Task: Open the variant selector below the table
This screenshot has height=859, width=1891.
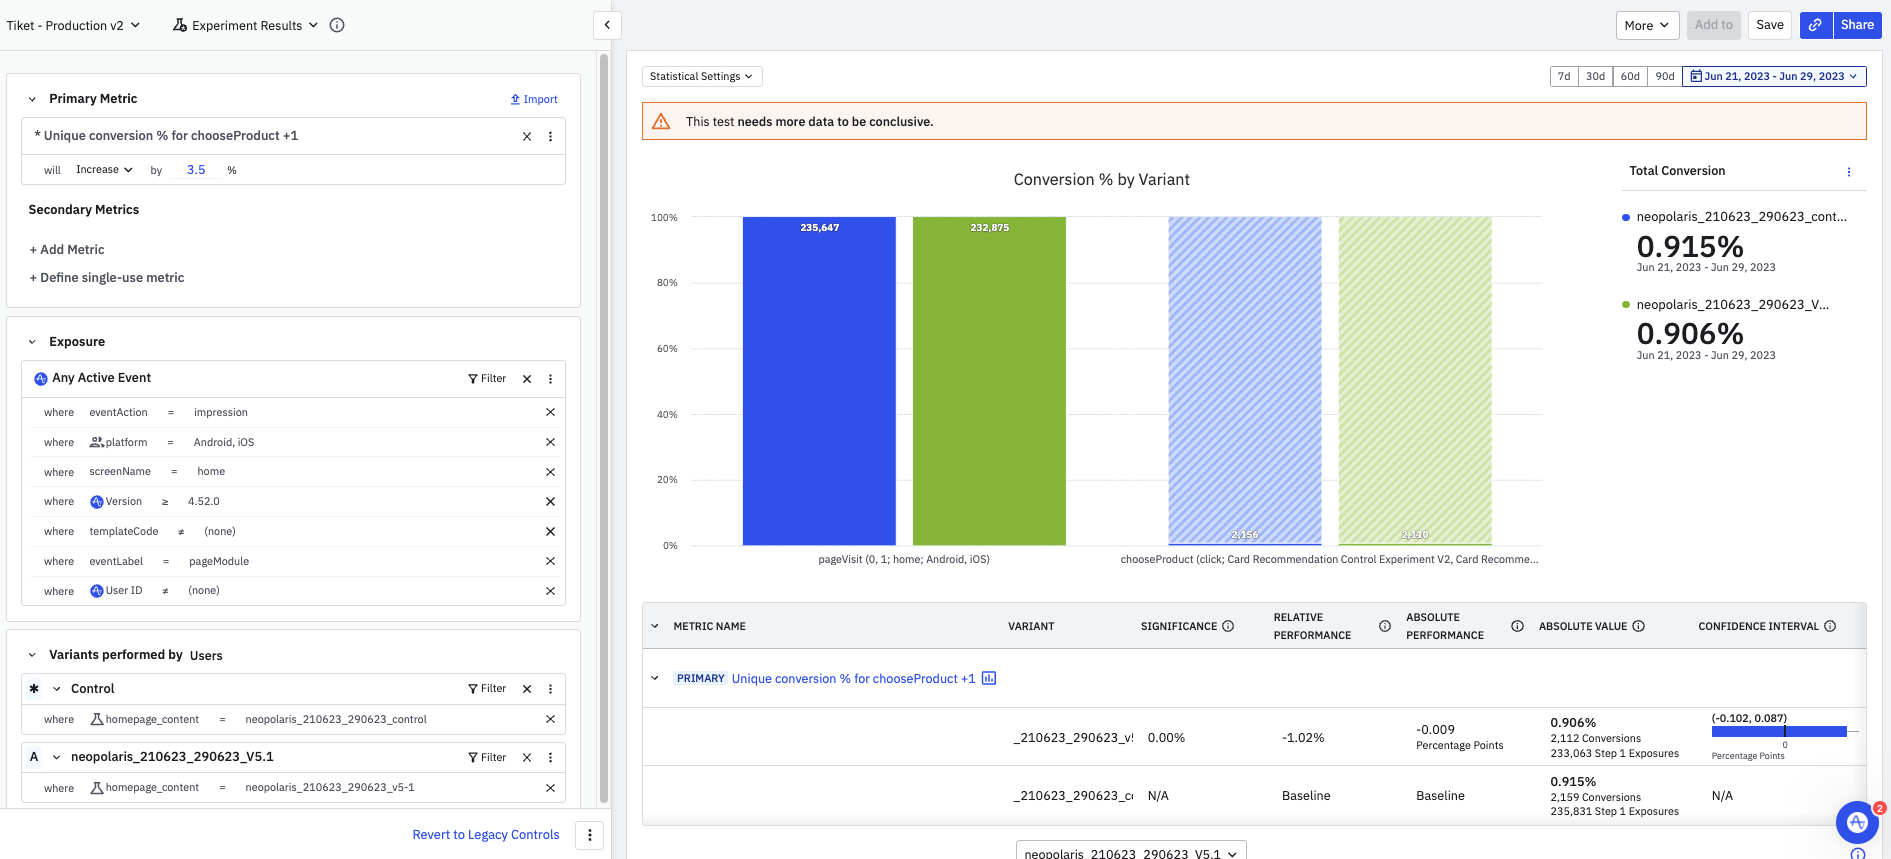Action: coord(1131,853)
